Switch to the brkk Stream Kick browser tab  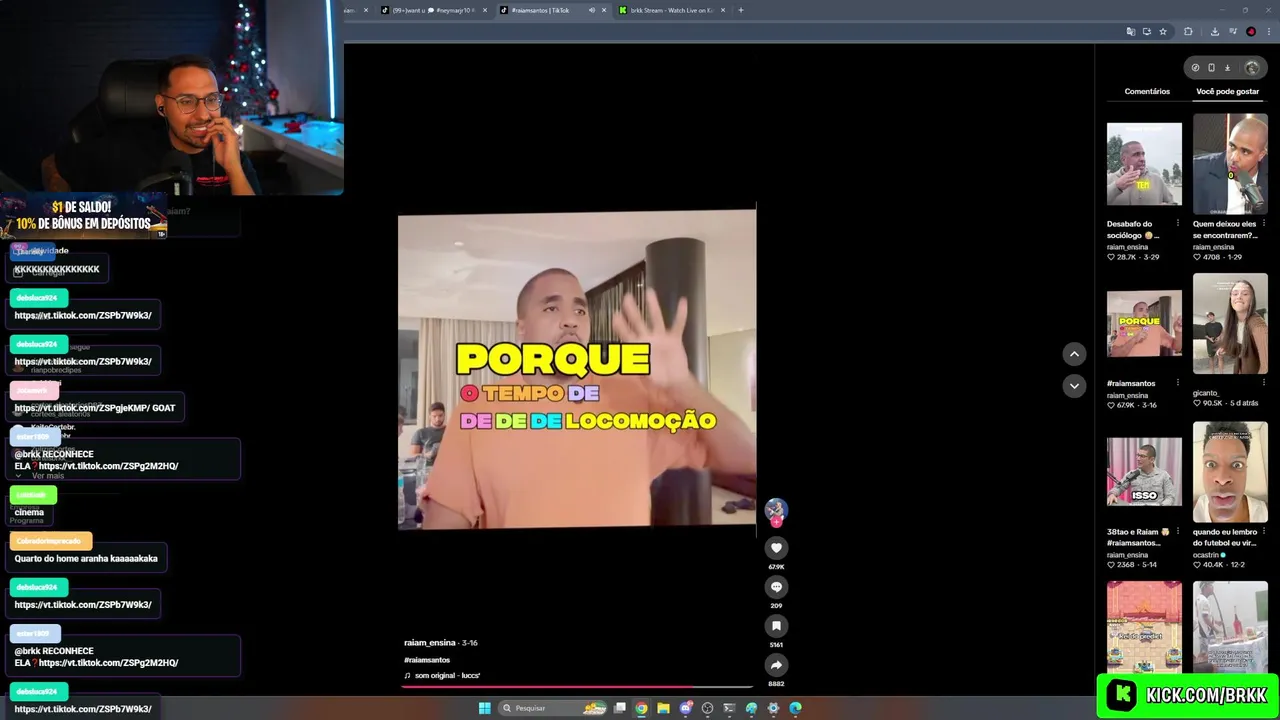point(671,10)
